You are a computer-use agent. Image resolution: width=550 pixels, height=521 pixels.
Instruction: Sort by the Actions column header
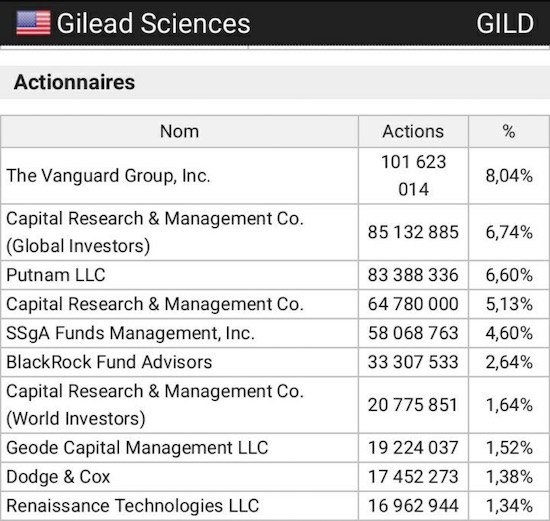point(413,132)
